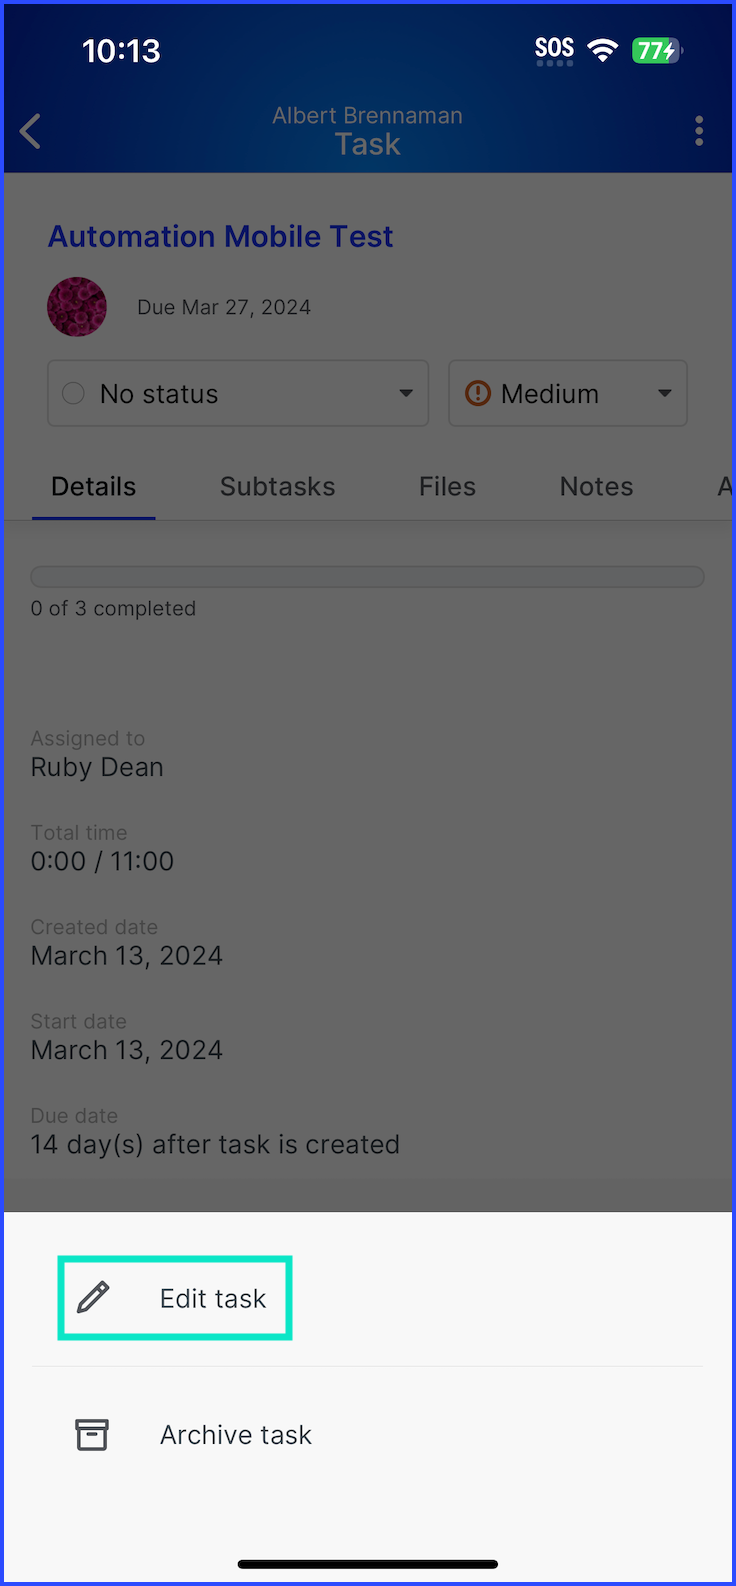Tap the SOS indicator in status bar
This screenshot has height=1586, width=736.
tap(554, 51)
